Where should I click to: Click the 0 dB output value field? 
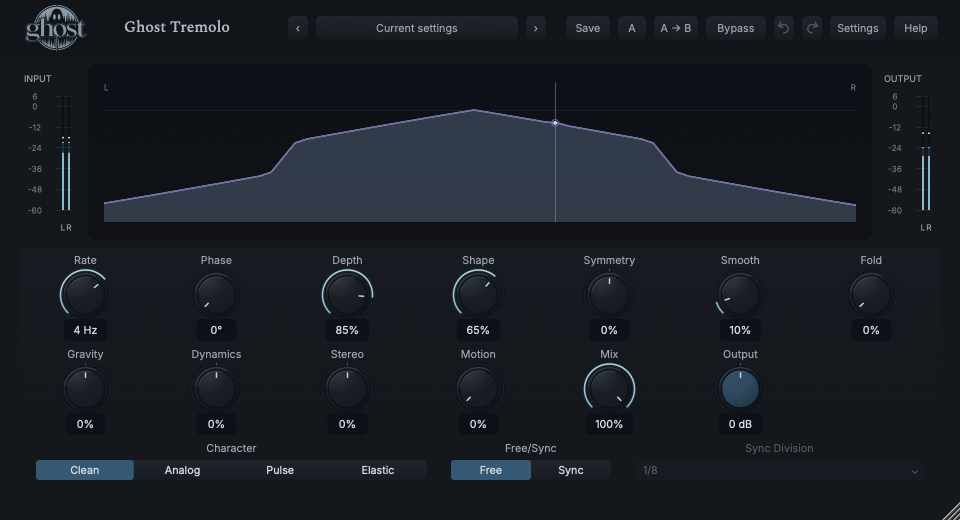(x=740, y=424)
